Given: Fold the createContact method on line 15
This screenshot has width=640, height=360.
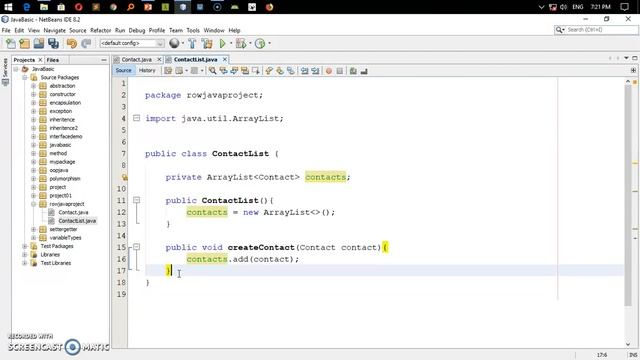Looking at the screenshot, I should tap(136, 247).
